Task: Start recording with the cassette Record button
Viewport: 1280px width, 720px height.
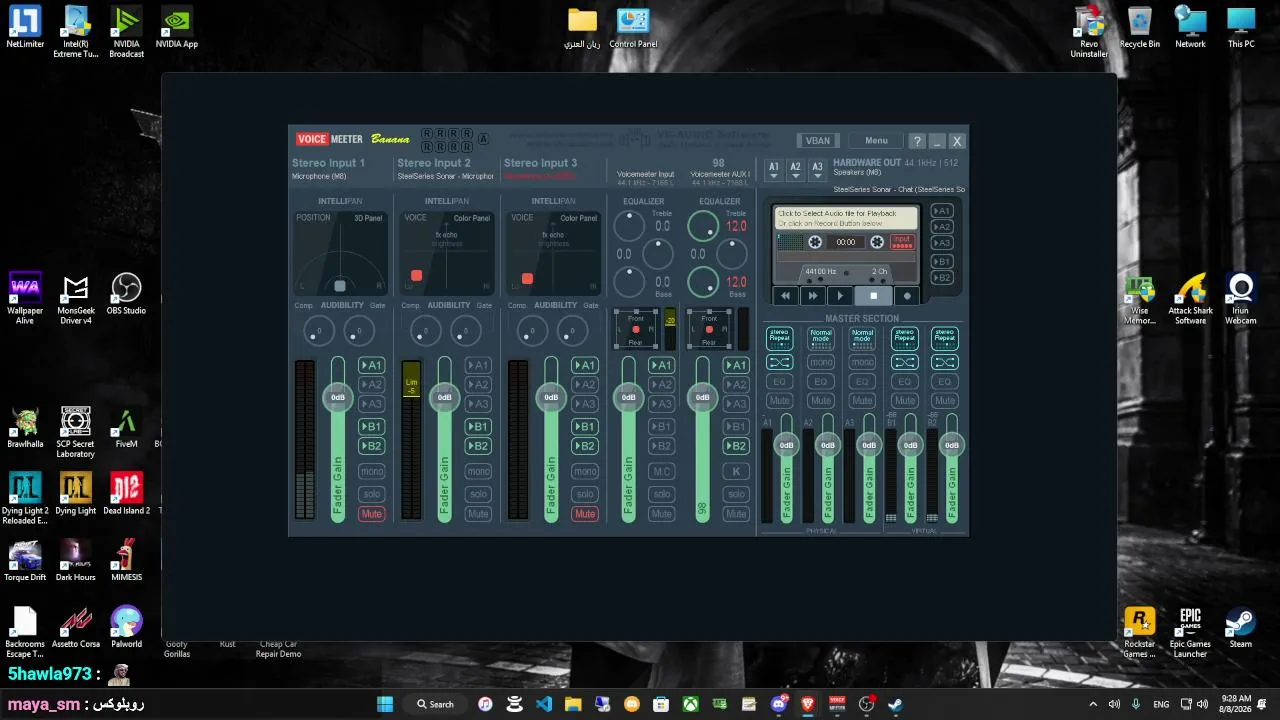Action: coord(907,296)
